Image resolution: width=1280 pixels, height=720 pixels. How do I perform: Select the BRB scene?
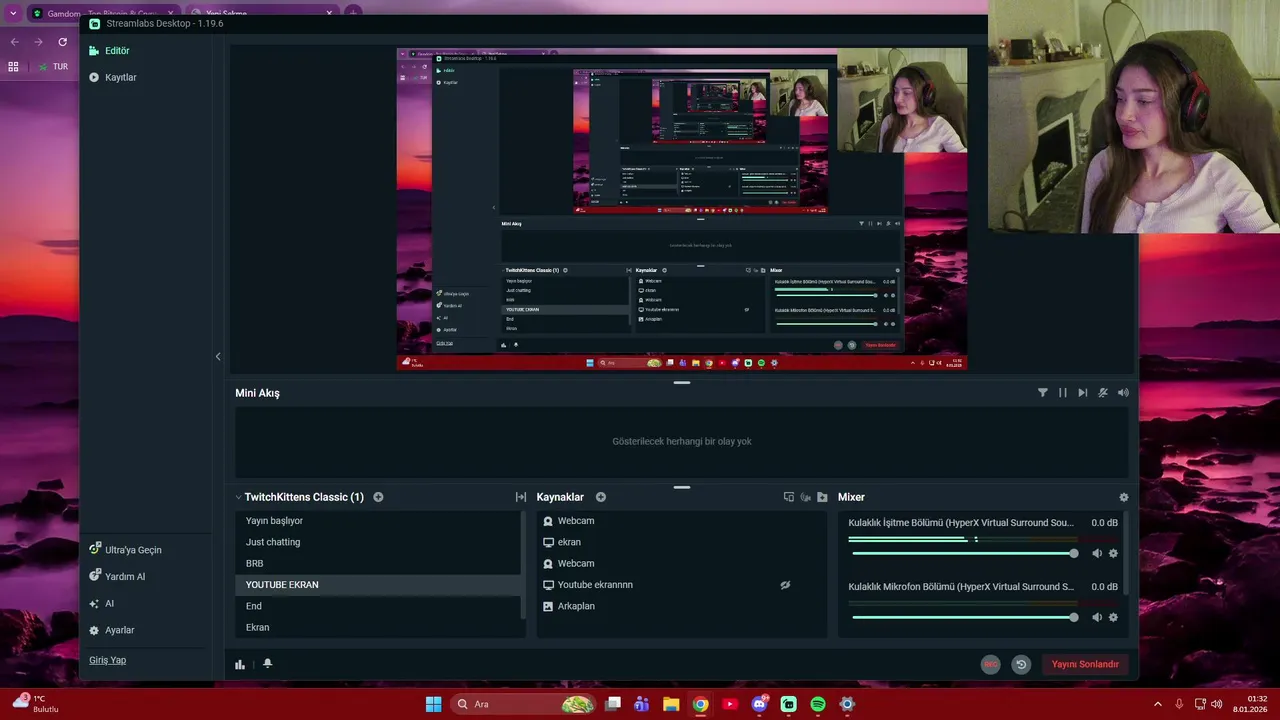point(378,564)
